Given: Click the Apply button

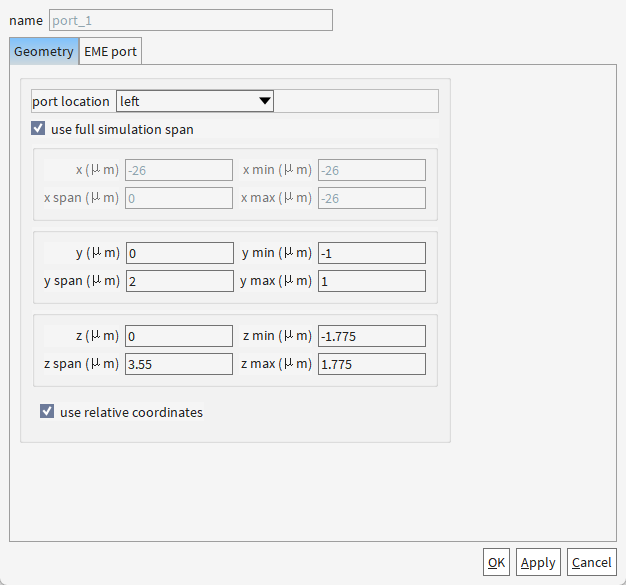Looking at the screenshot, I should 538,562.
